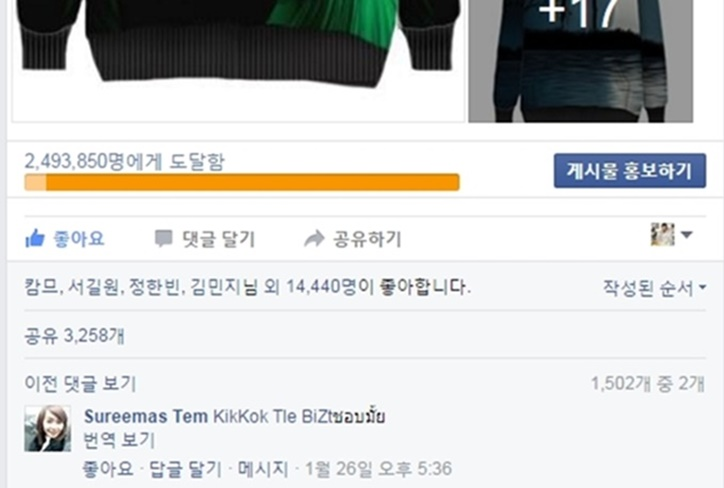Expand 이전 댓글 보기 previous comments
724x488 pixels.
(x=80, y=384)
